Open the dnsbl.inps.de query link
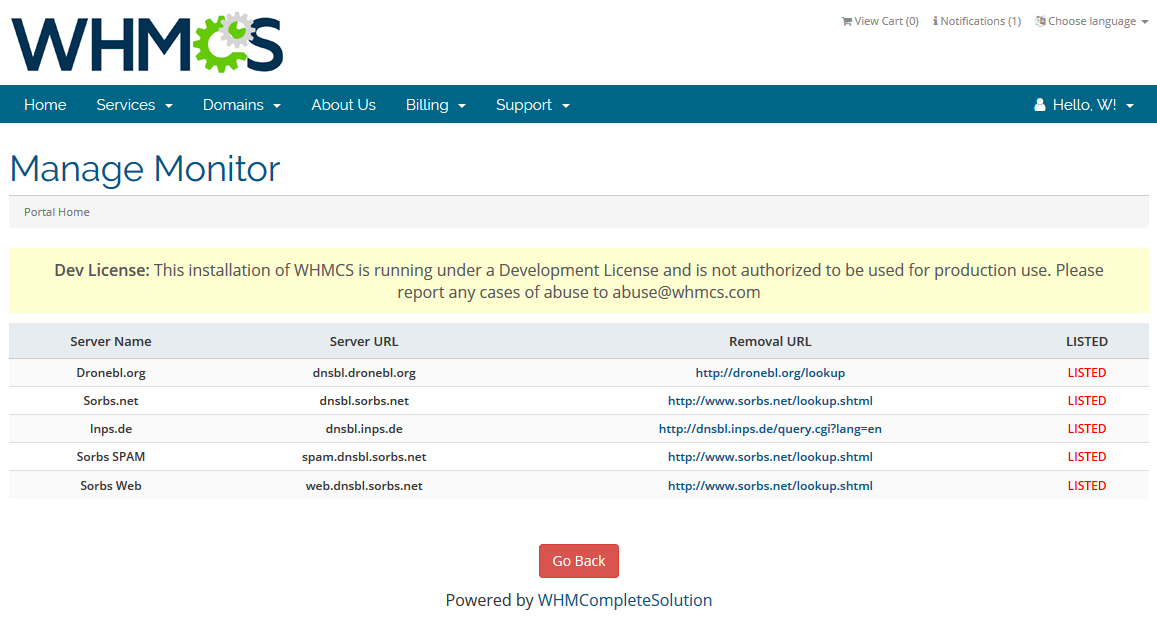This screenshot has height=619, width=1157. pos(770,429)
